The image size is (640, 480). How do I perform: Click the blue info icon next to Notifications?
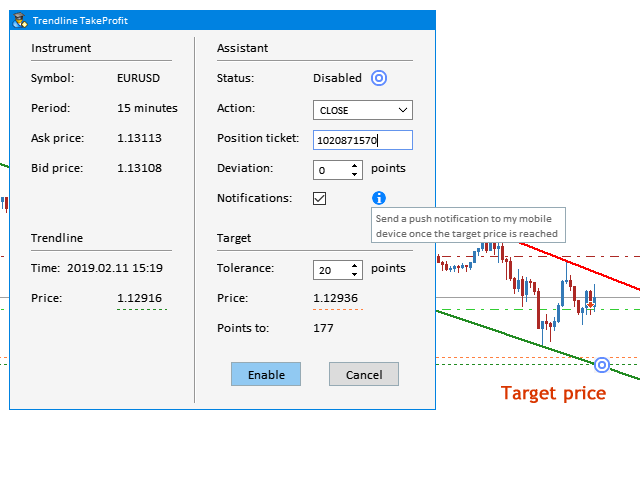click(x=379, y=198)
